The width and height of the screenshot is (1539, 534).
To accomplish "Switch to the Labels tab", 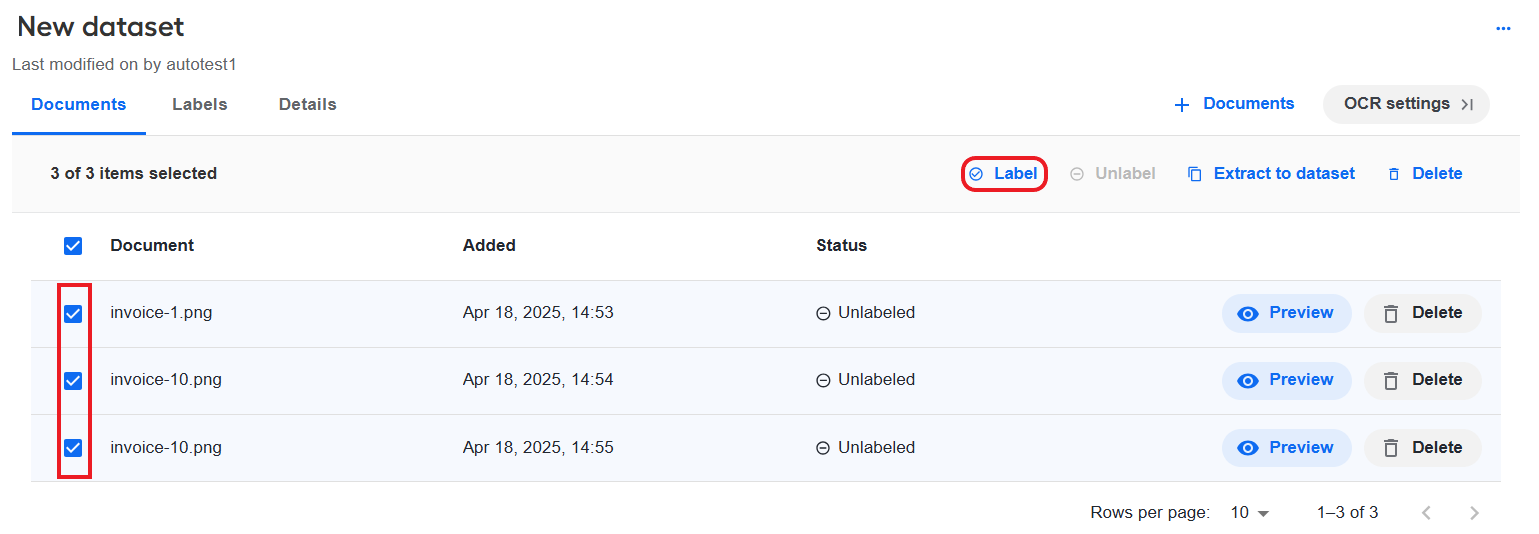I will pyautogui.click(x=199, y=104).
